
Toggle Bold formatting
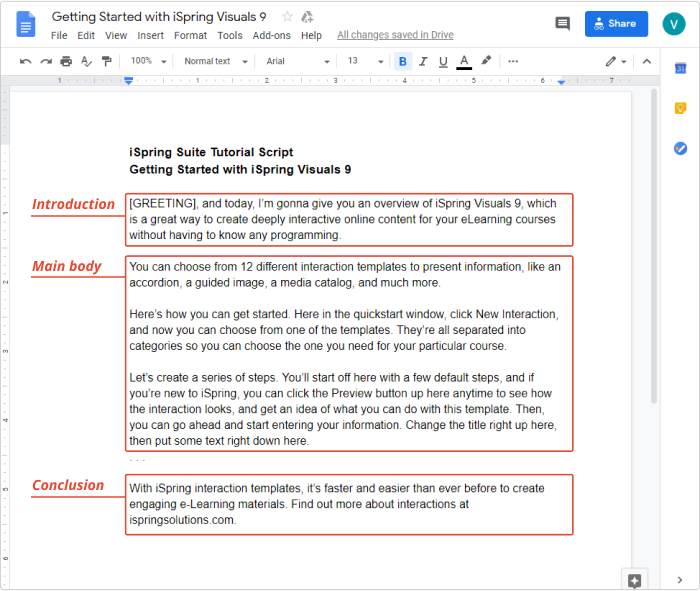pyautogui.click(x=403, y=61)
